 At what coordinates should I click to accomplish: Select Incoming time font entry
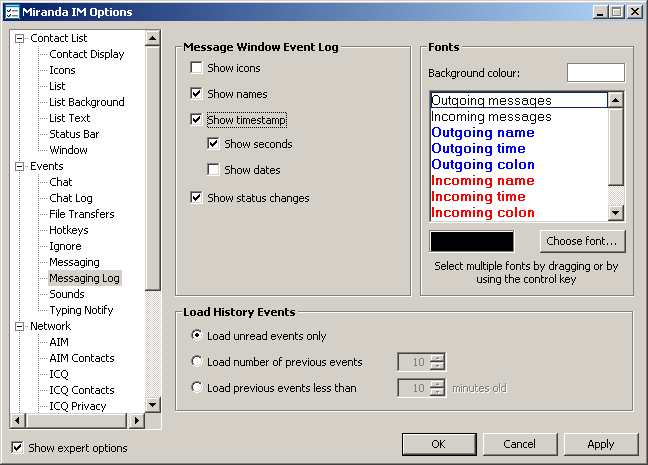click(x=519, y=197)
